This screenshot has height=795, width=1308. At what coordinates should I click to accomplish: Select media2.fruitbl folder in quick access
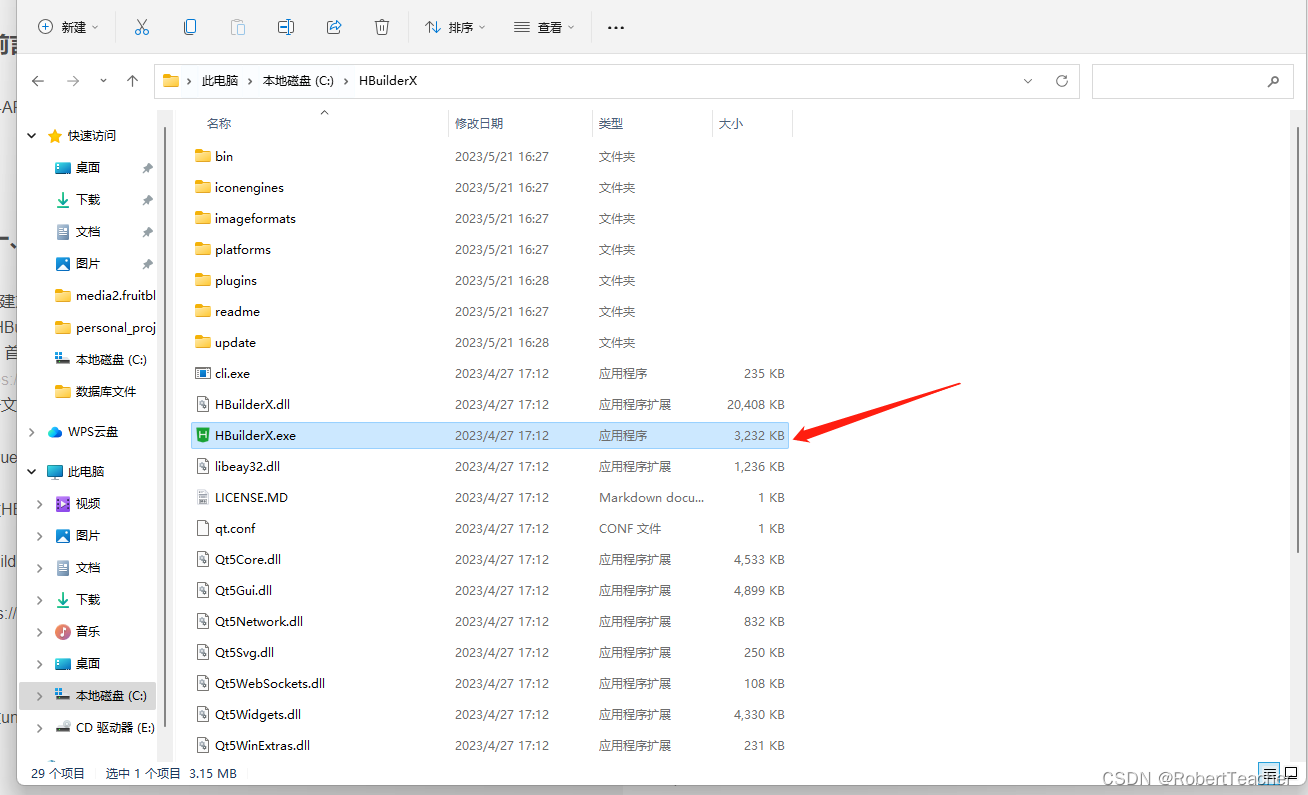click(106, 295)
